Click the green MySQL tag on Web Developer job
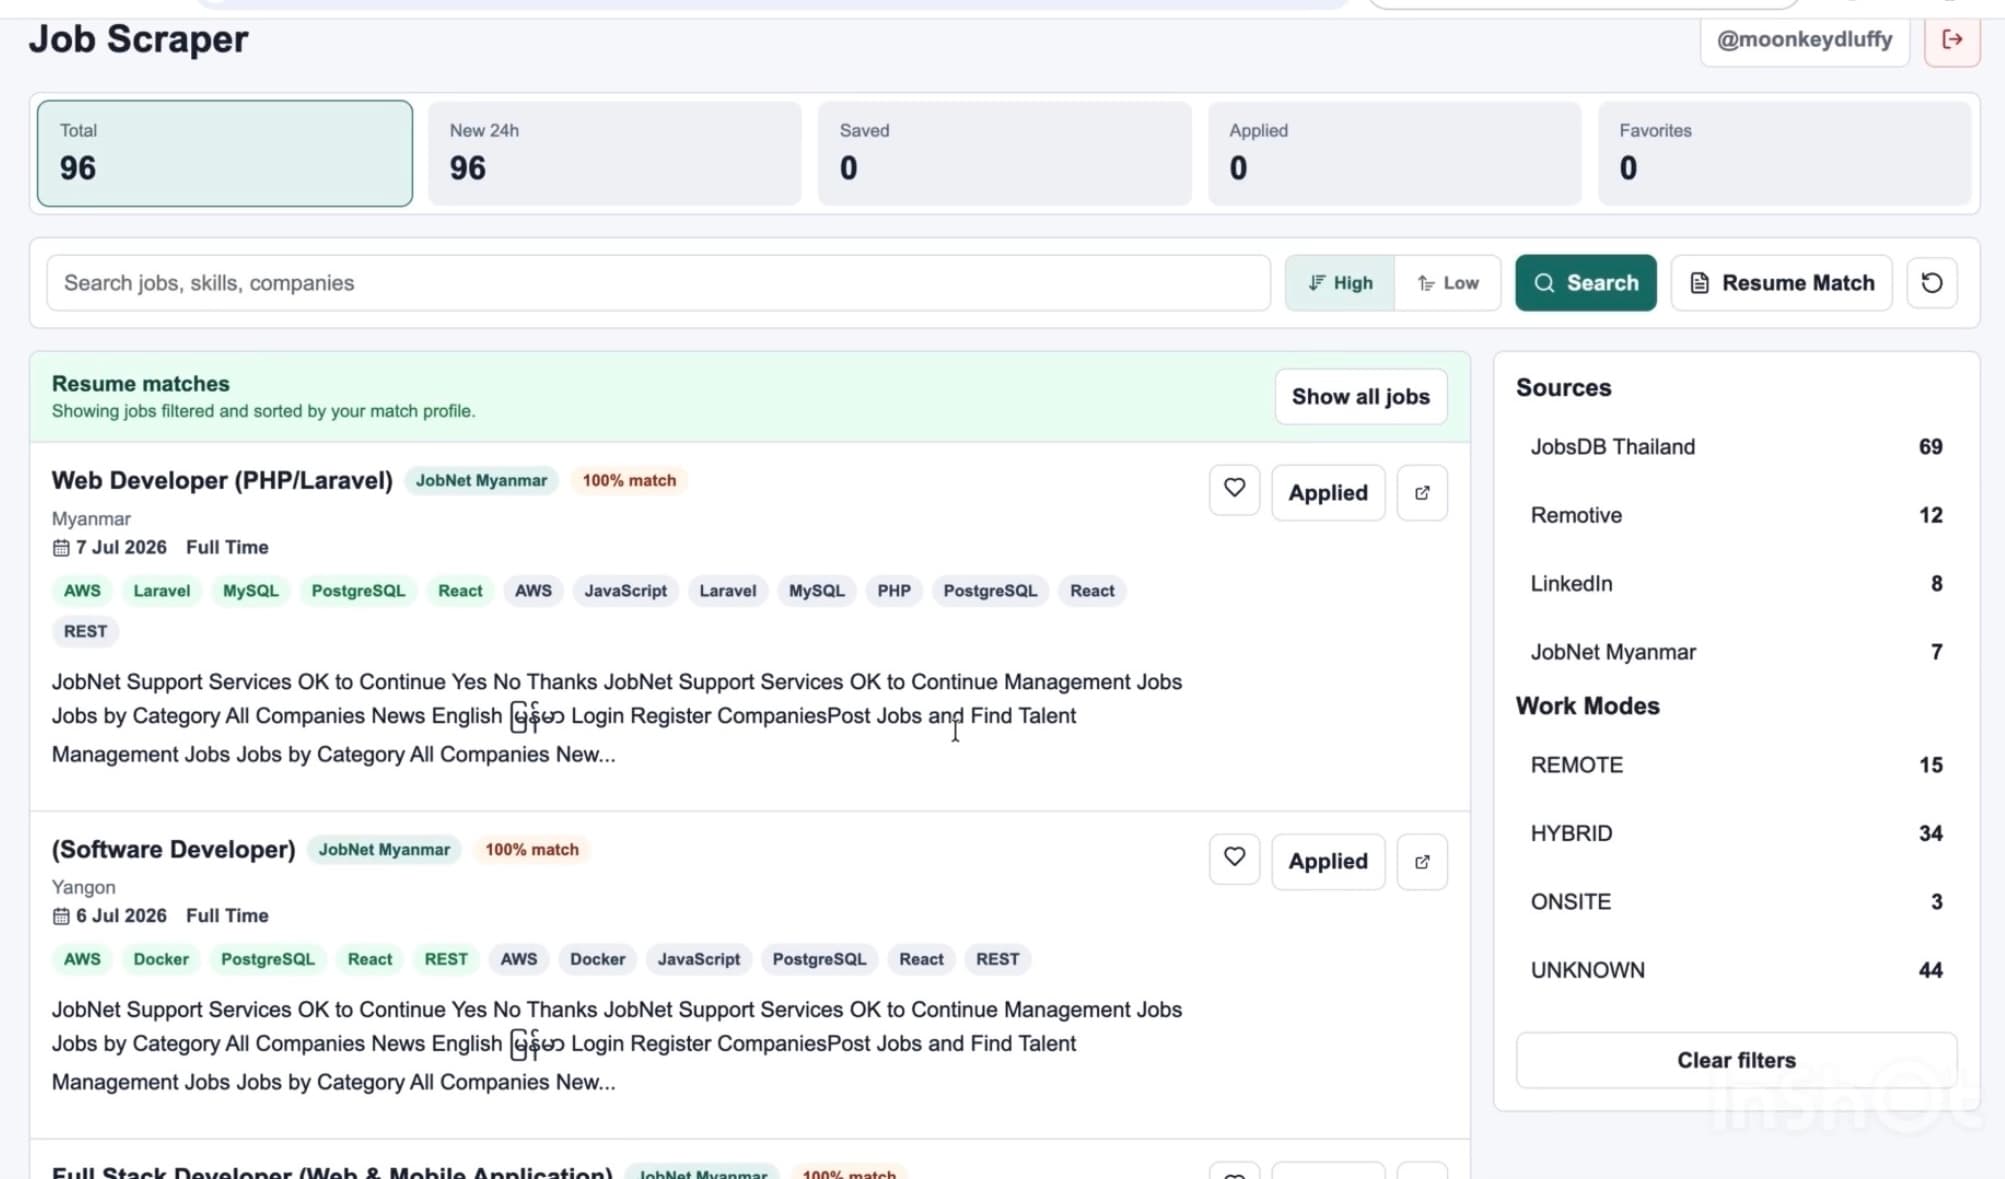 tap(250, 591)
